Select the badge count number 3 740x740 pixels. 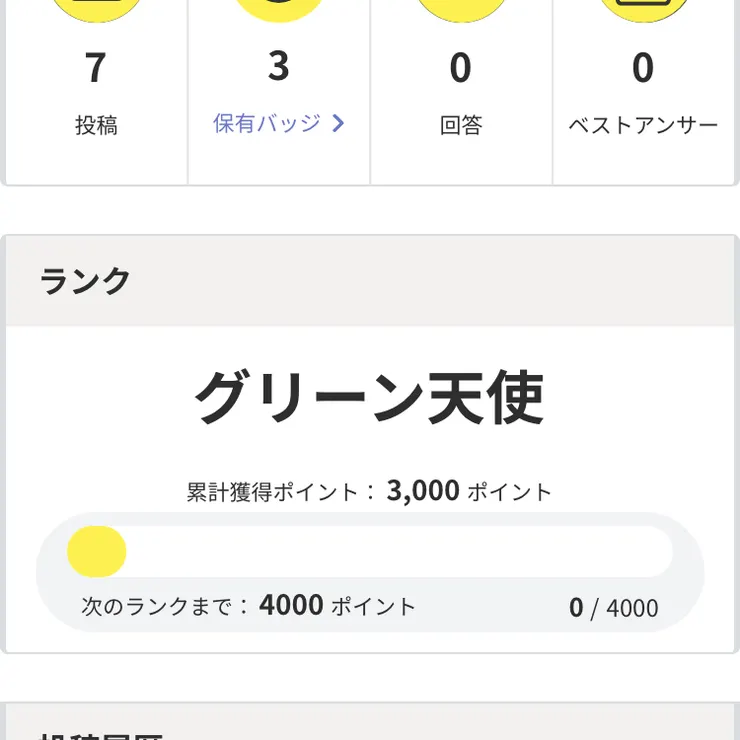click(x=279, y=67)
